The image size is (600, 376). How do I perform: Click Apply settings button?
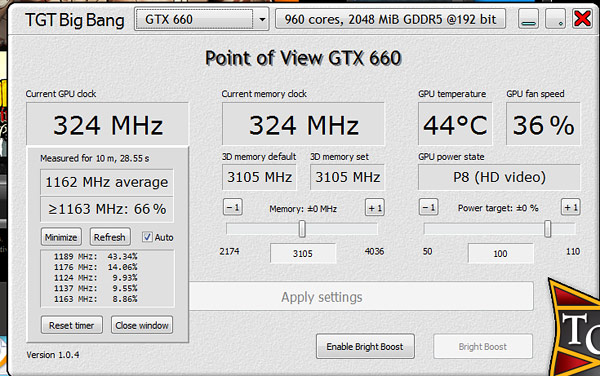360,296
